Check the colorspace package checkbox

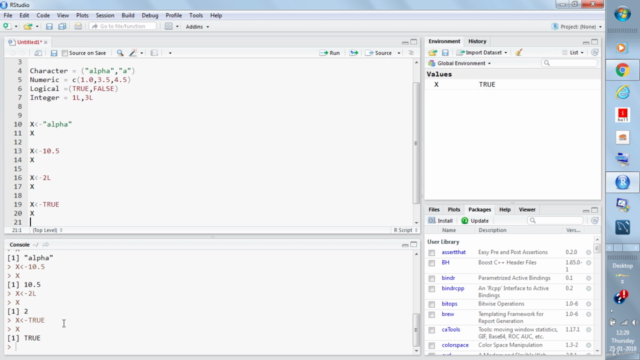click(431, 346)
